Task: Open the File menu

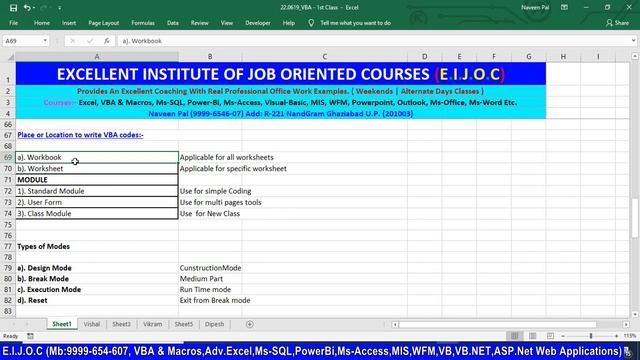Action: pos(13,23)
